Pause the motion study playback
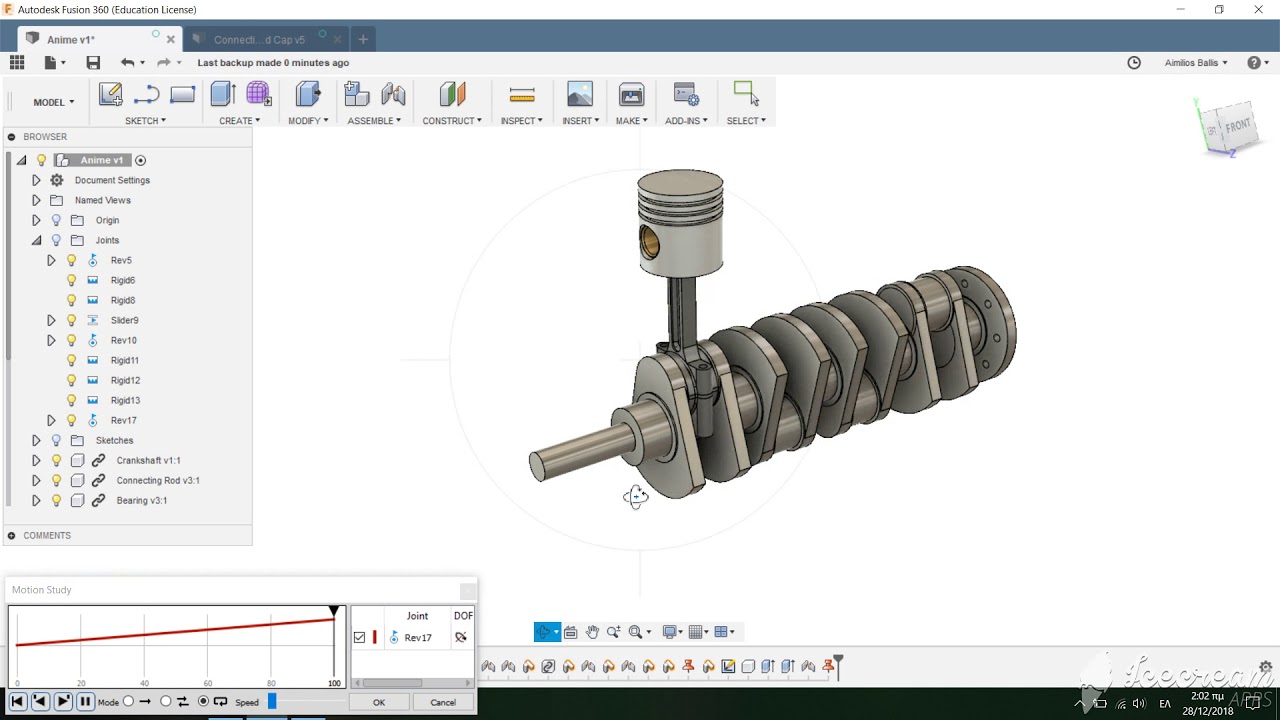Image resolution: width=1280 pixels, height=720 pixels. [85, 702]
